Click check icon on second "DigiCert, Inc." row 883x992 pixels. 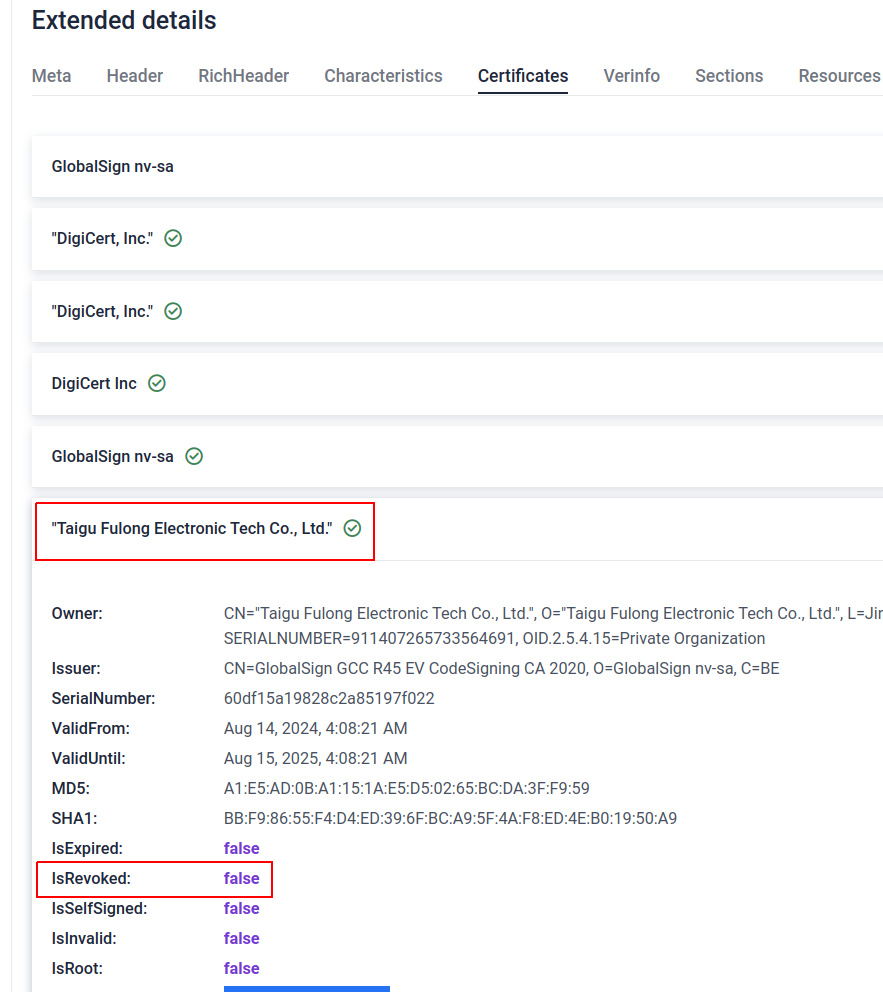click(x=173, y=311)
